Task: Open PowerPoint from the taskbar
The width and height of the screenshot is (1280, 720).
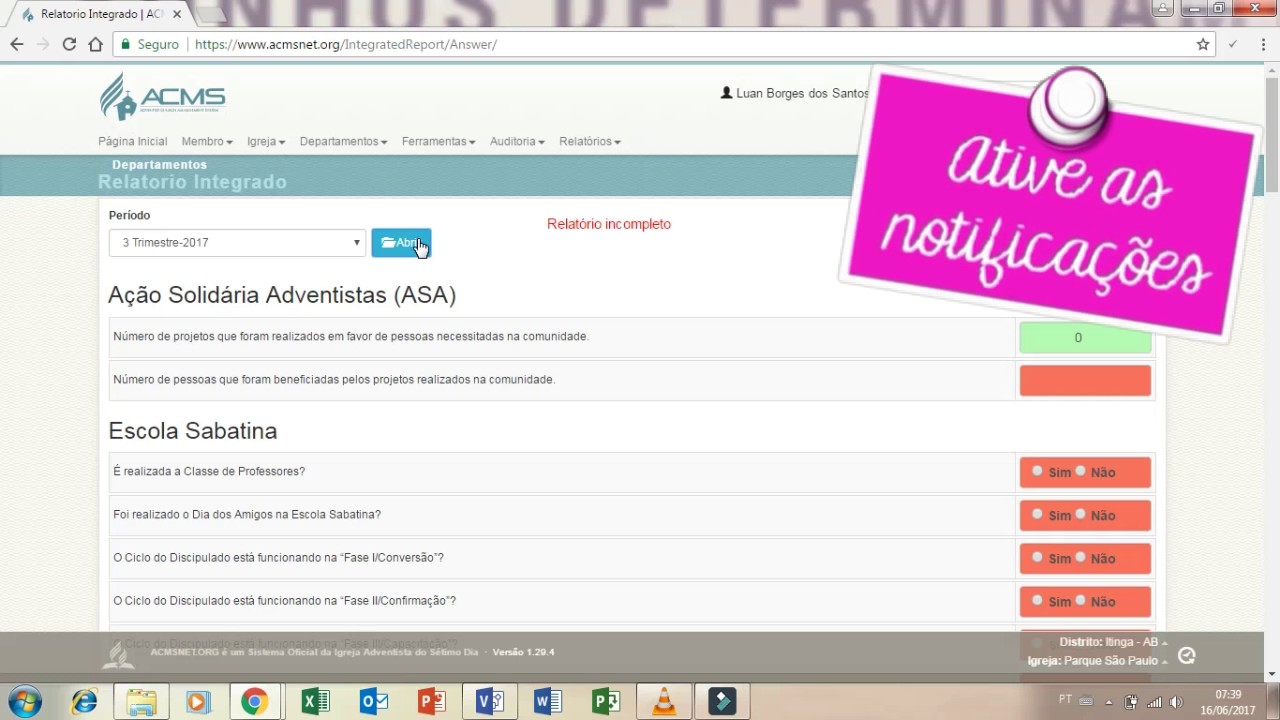Action: point(432,702)
